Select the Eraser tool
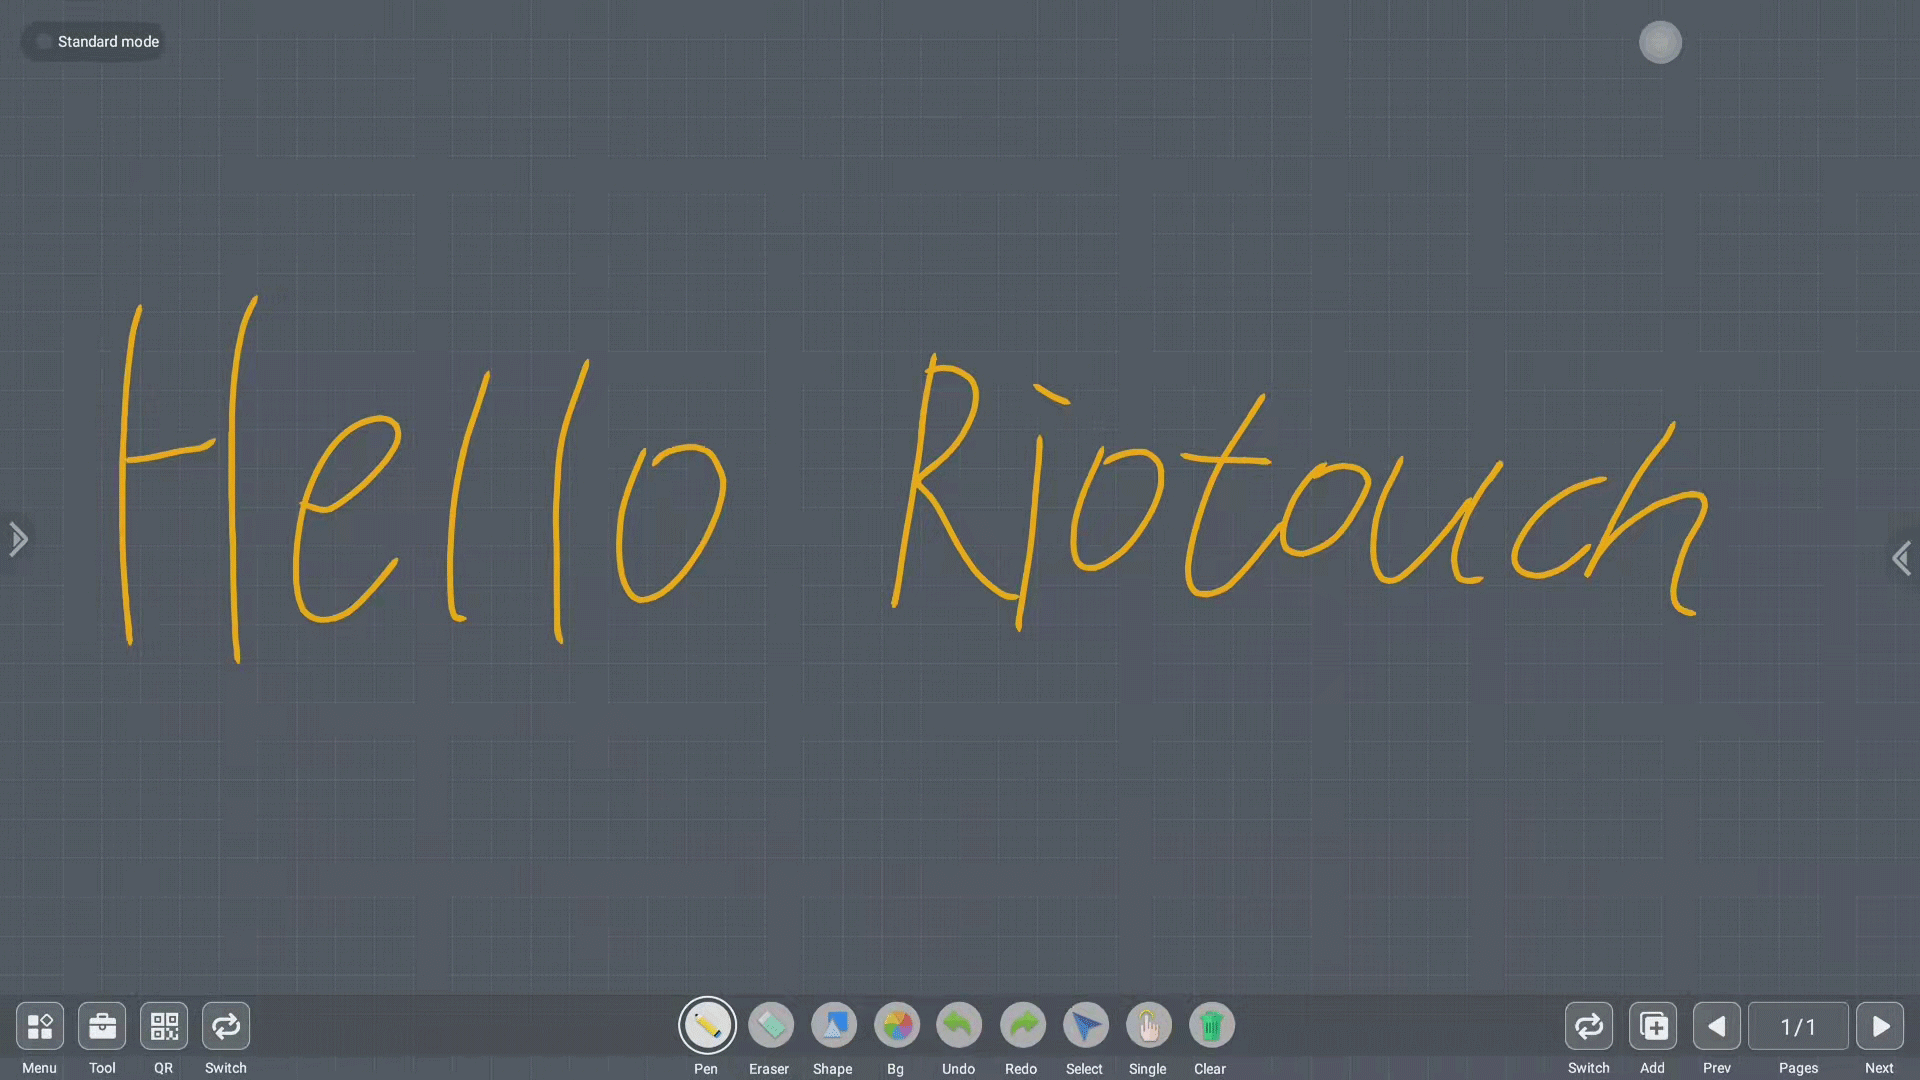Image resolution: width=1920 pixels, height=1080 pixels. (770, 1025)
